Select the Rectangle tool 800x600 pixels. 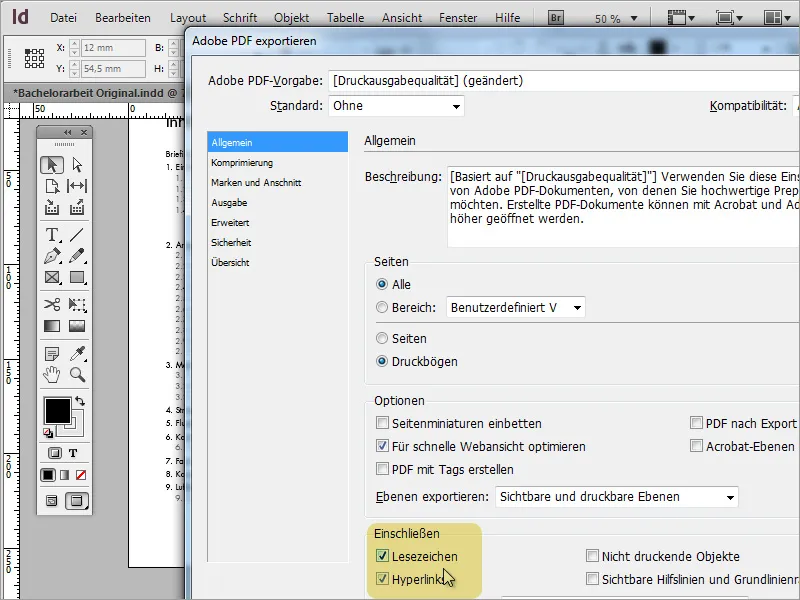pos(77,277)
